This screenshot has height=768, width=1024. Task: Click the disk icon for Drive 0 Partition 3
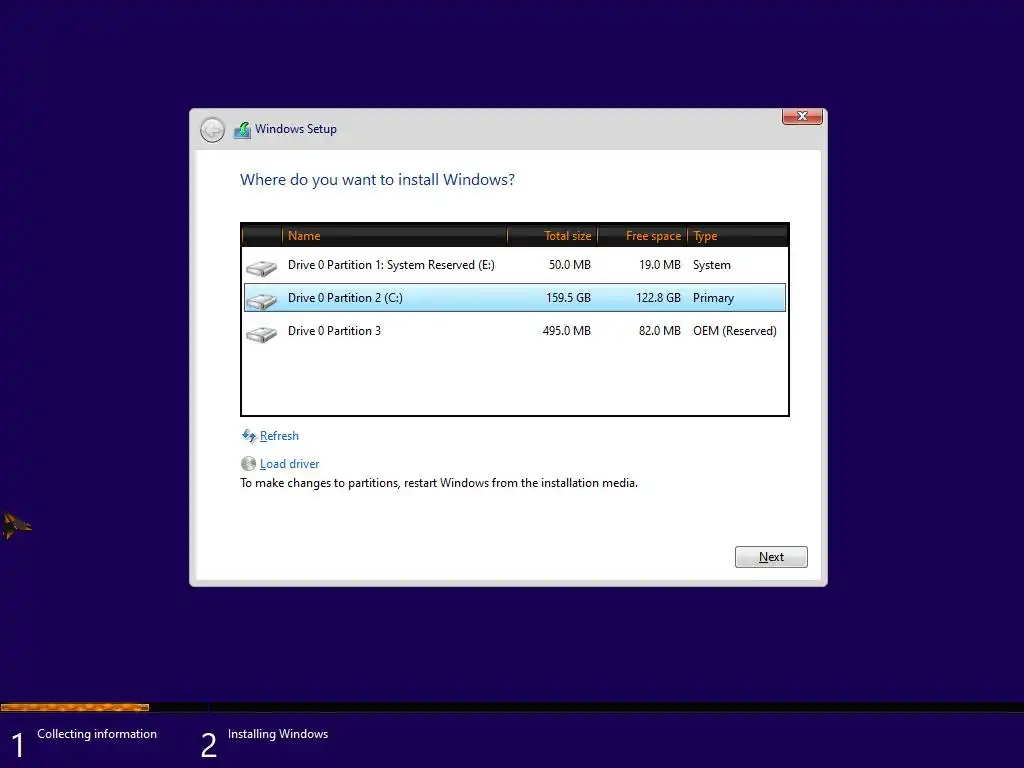point(262,333)
